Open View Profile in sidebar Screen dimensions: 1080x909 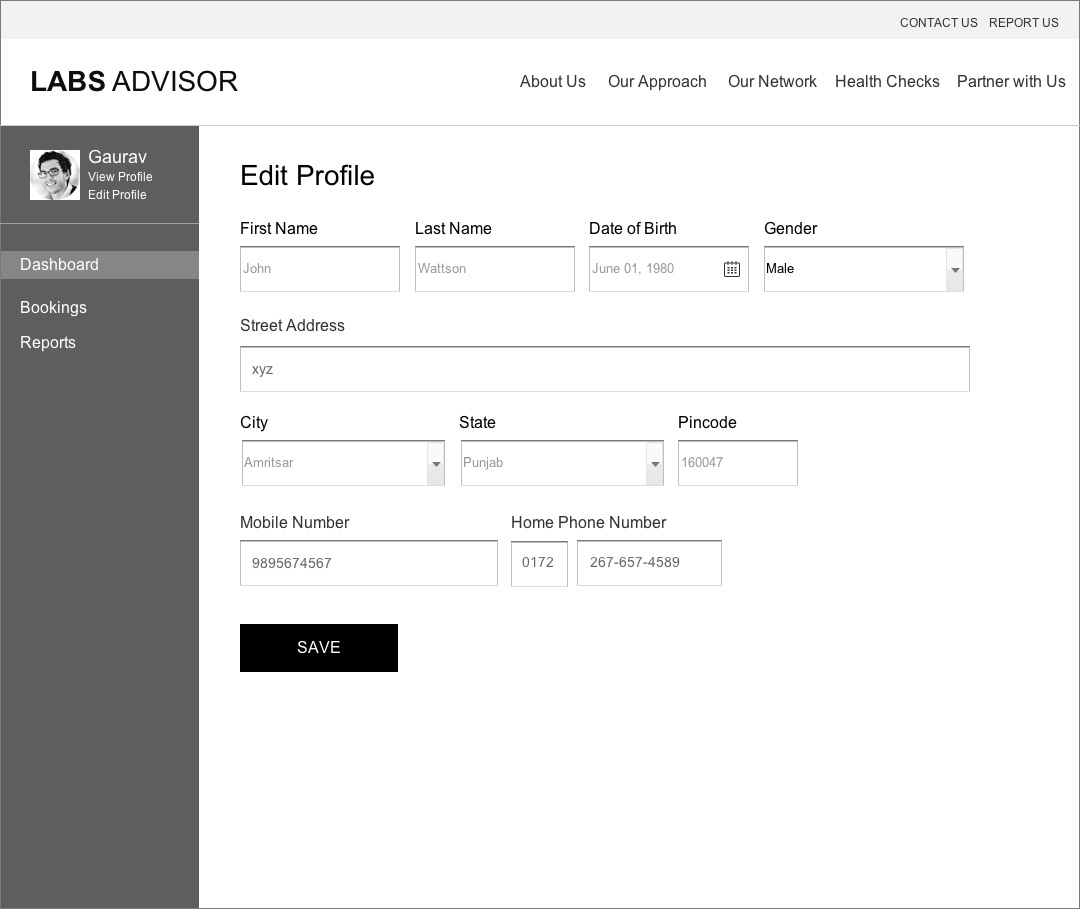[120, 177]
